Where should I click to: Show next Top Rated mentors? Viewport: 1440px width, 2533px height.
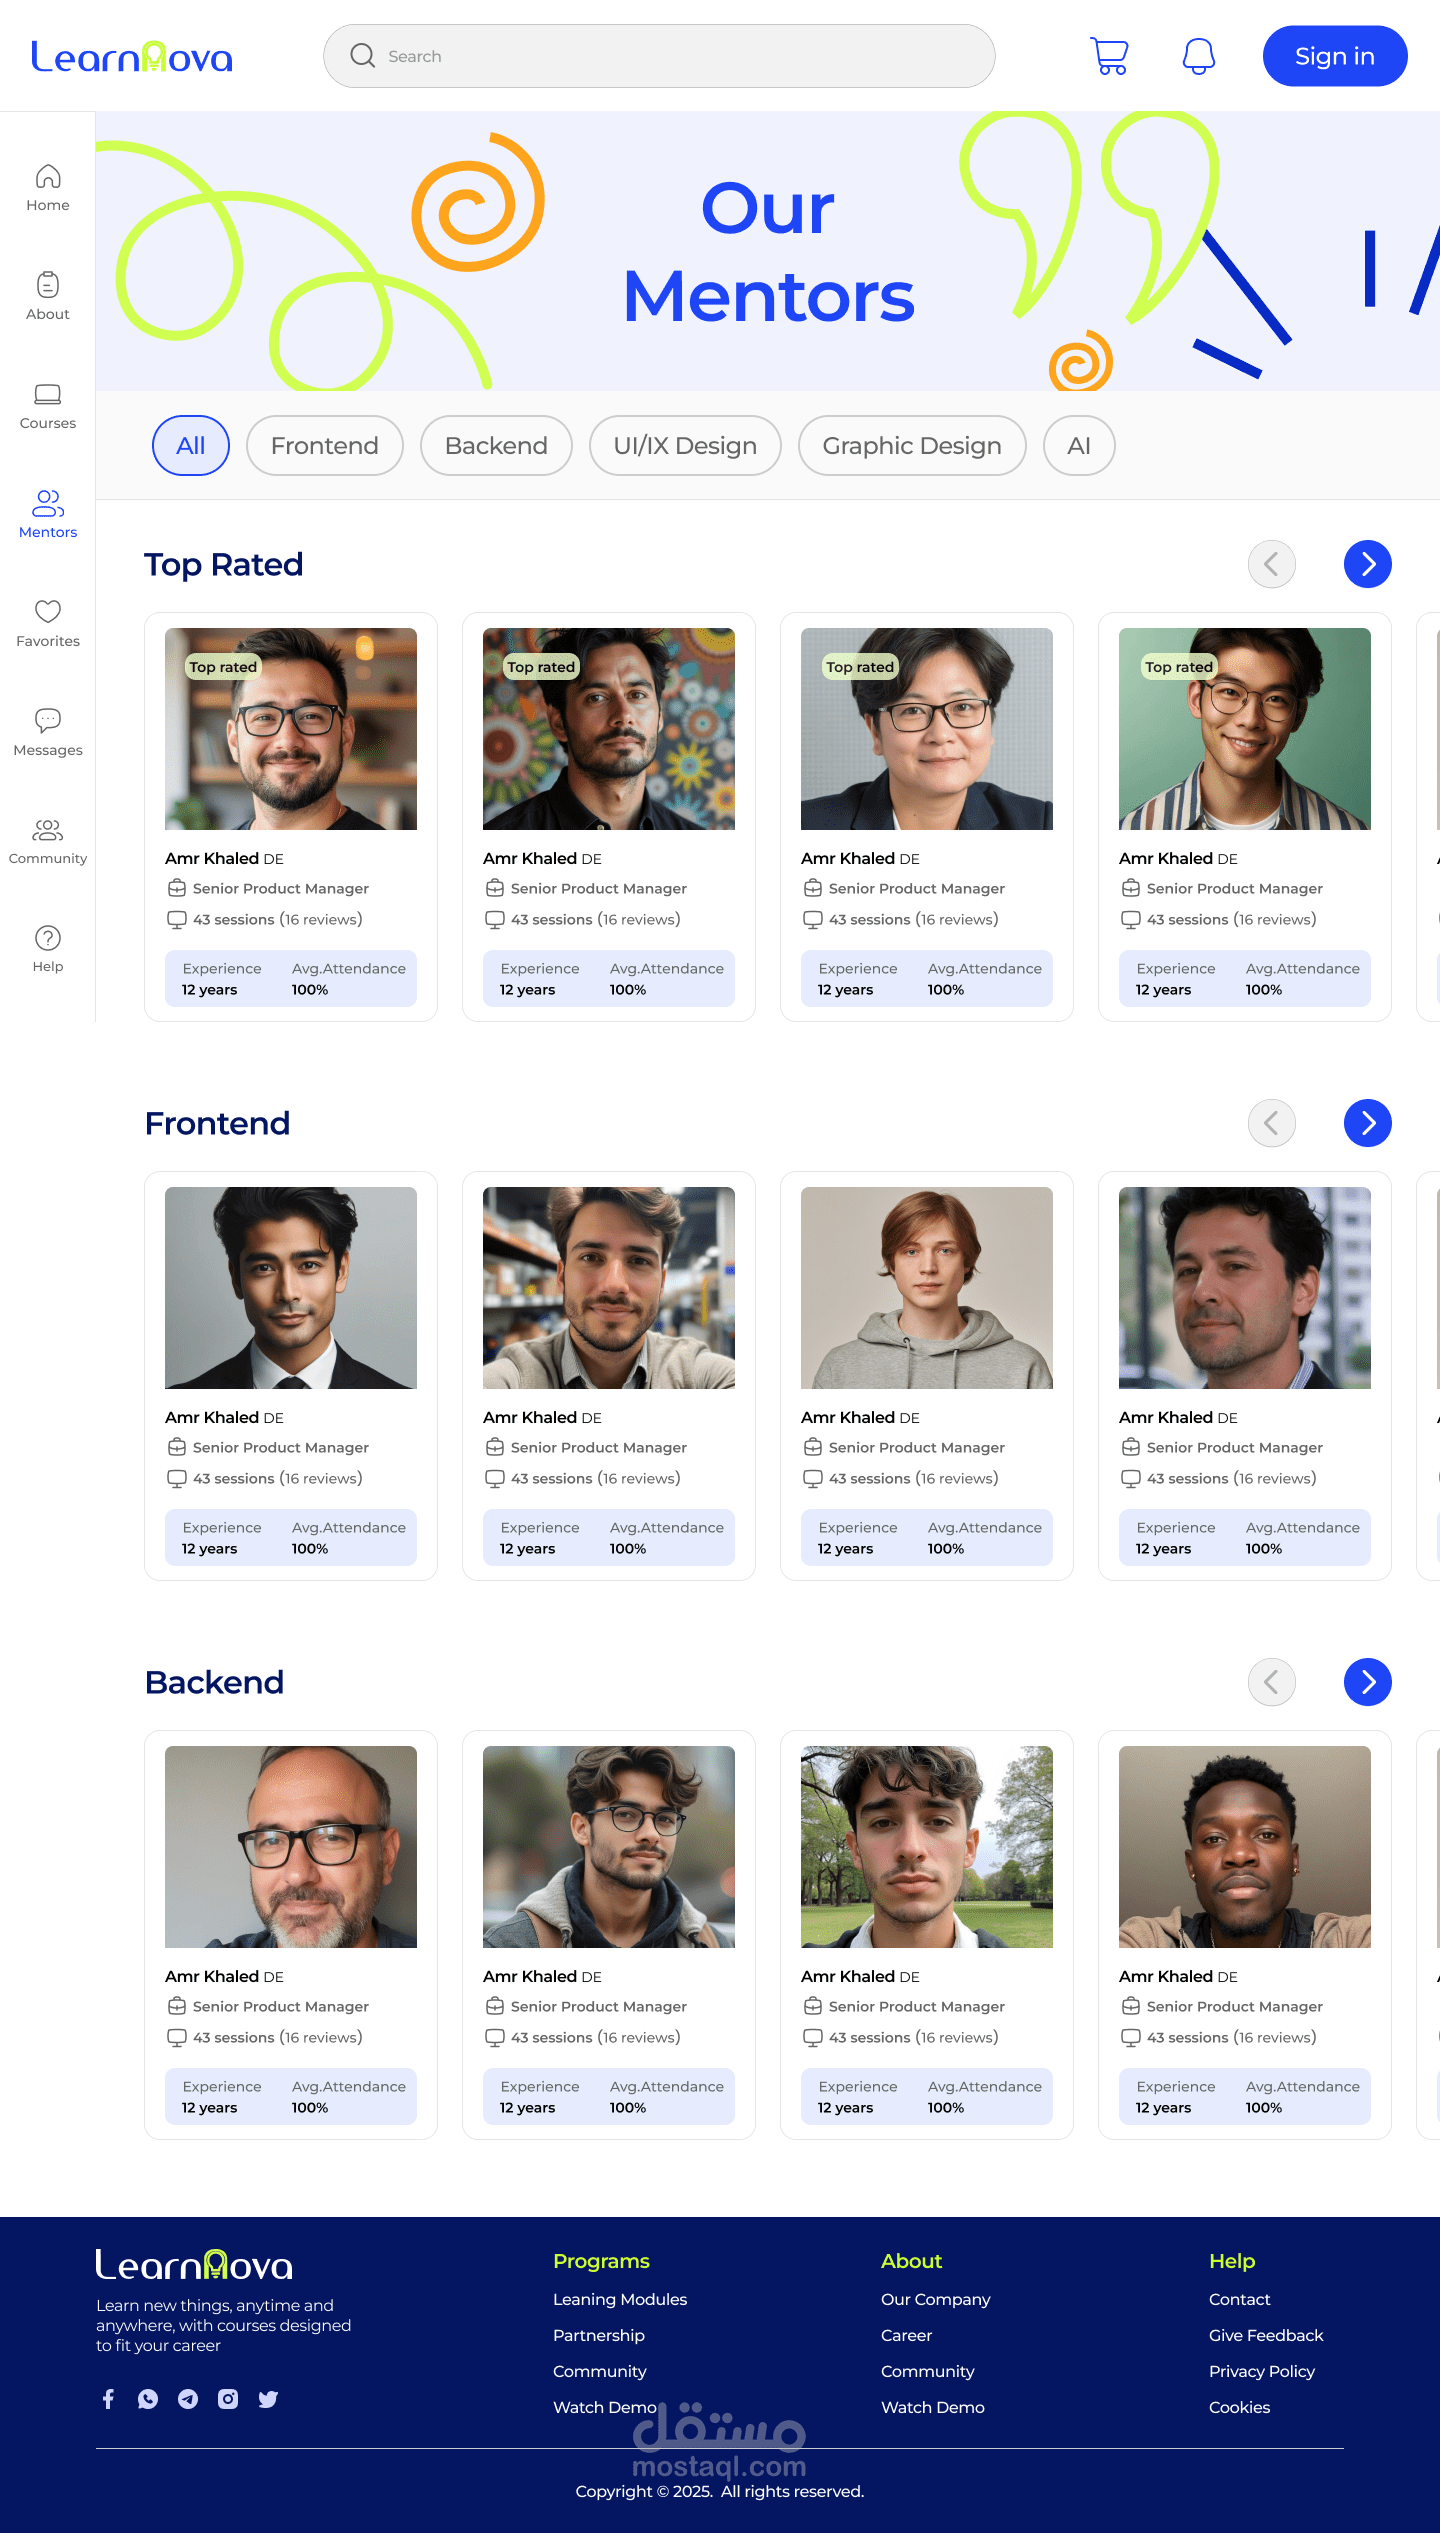click(1368, 564)
